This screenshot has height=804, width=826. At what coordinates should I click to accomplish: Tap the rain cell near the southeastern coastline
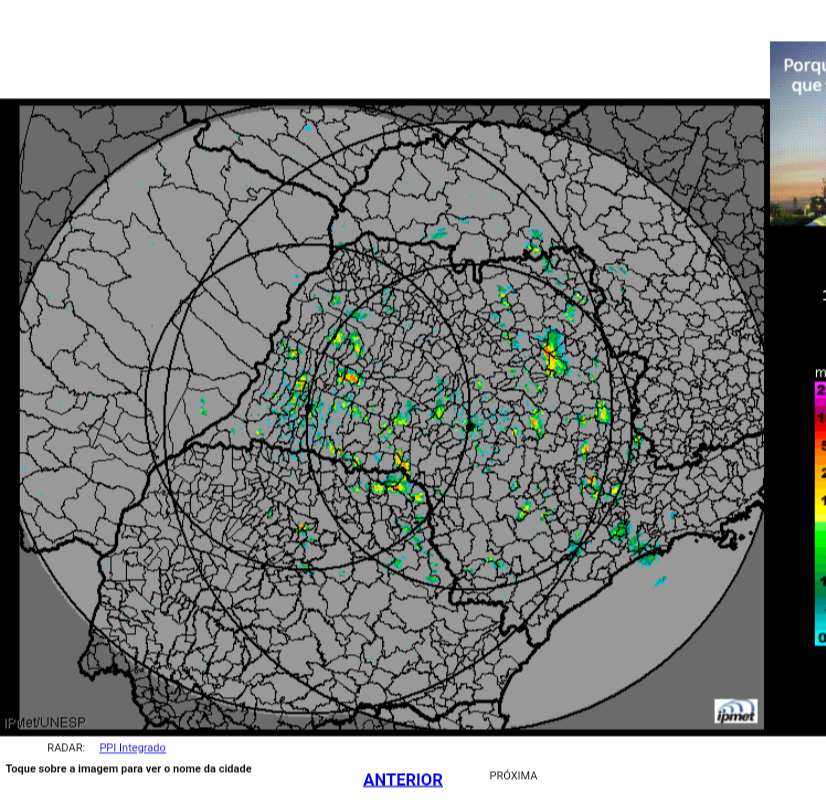[640, 547]
